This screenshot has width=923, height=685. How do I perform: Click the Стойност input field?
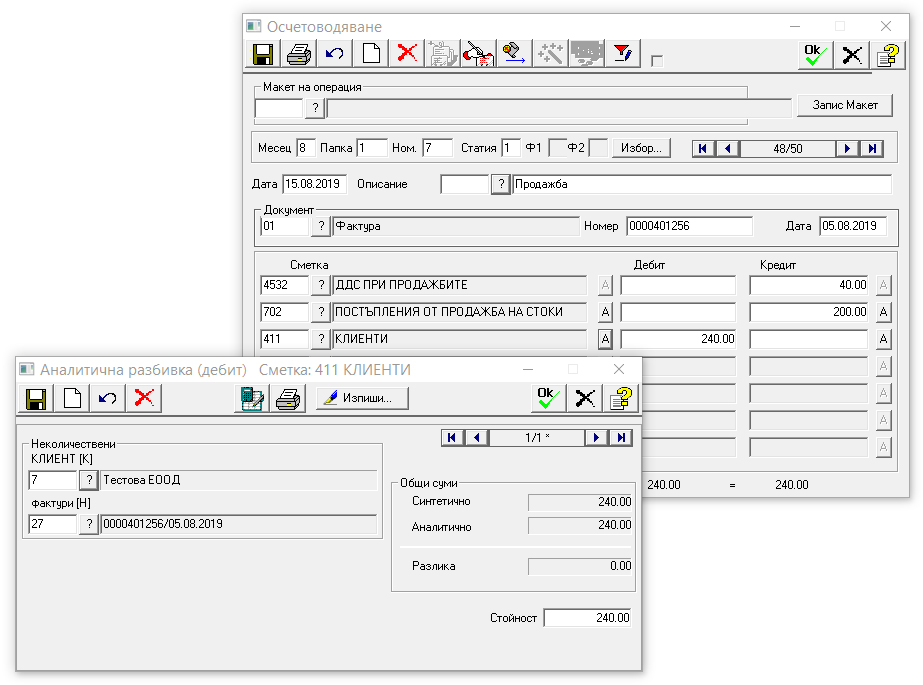point(588,618)
